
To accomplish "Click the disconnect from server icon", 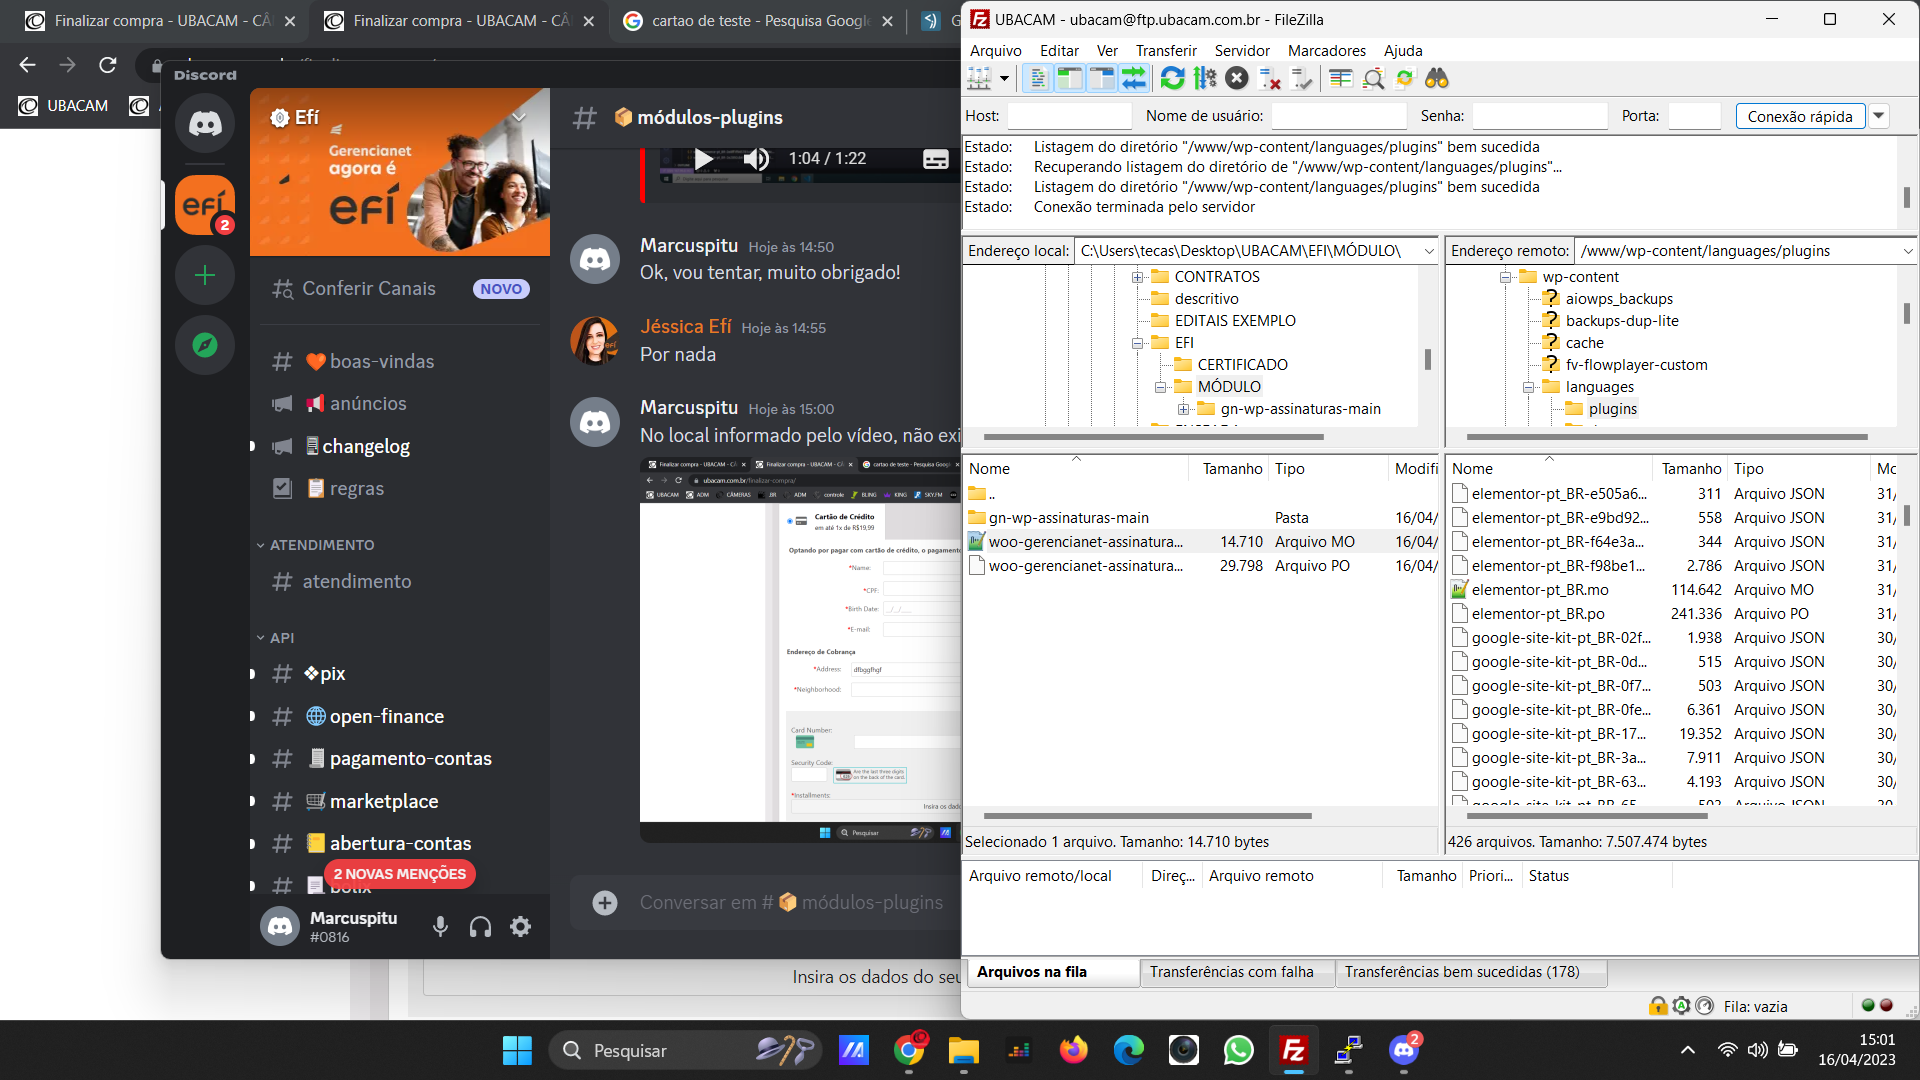I will (x=1269, y=78).
